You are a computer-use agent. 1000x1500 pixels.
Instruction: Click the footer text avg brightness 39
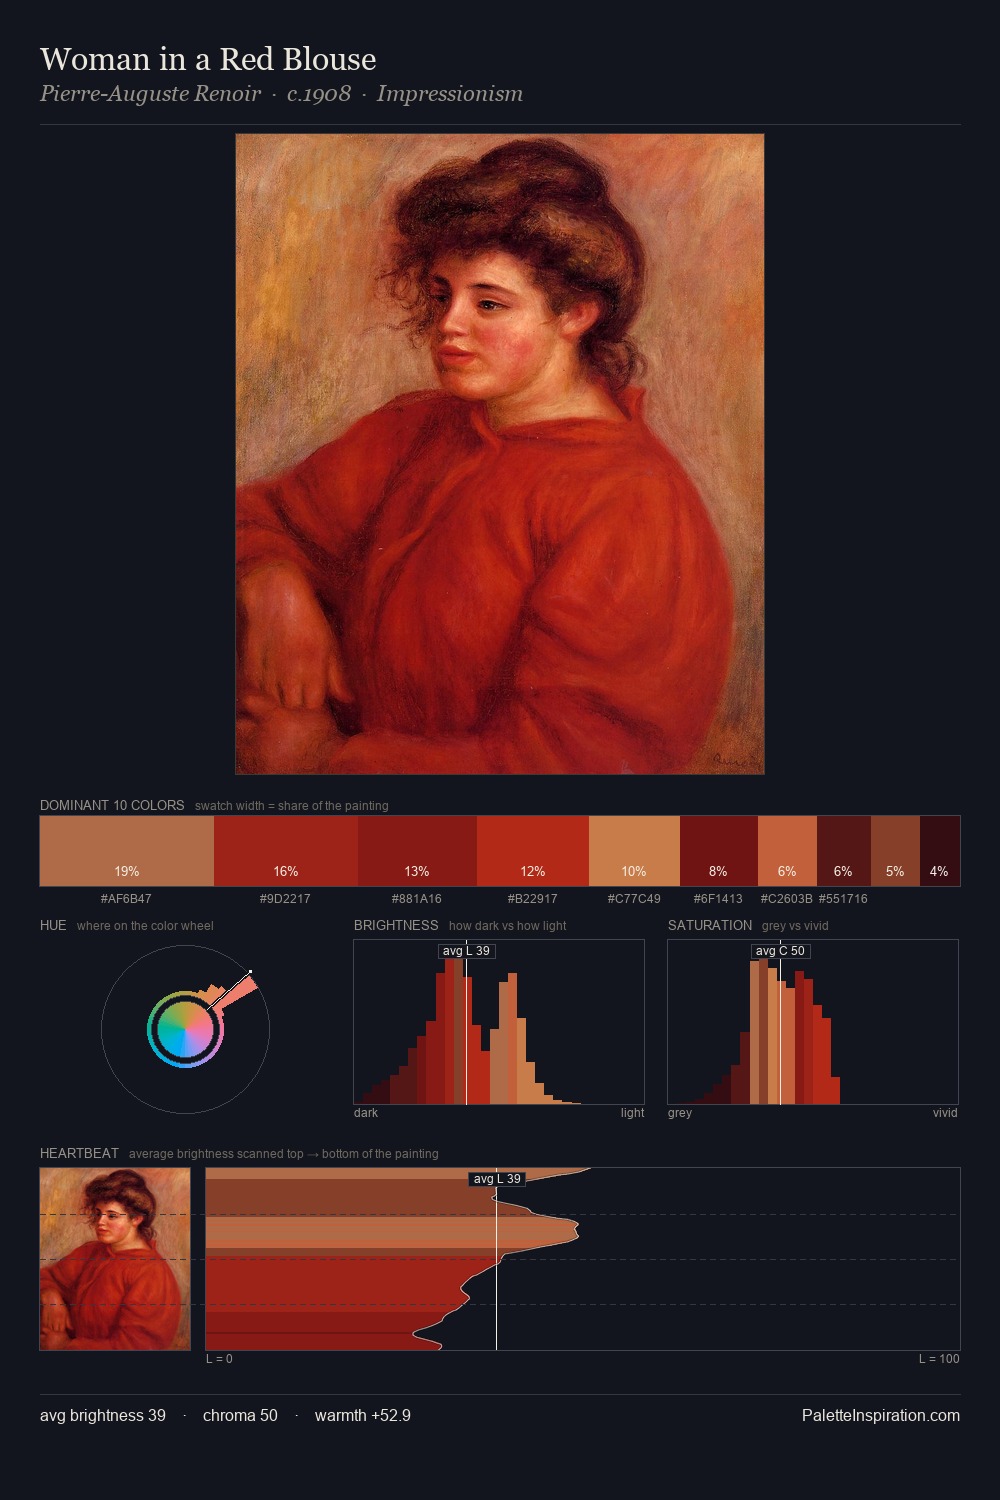coord(103,1415)
